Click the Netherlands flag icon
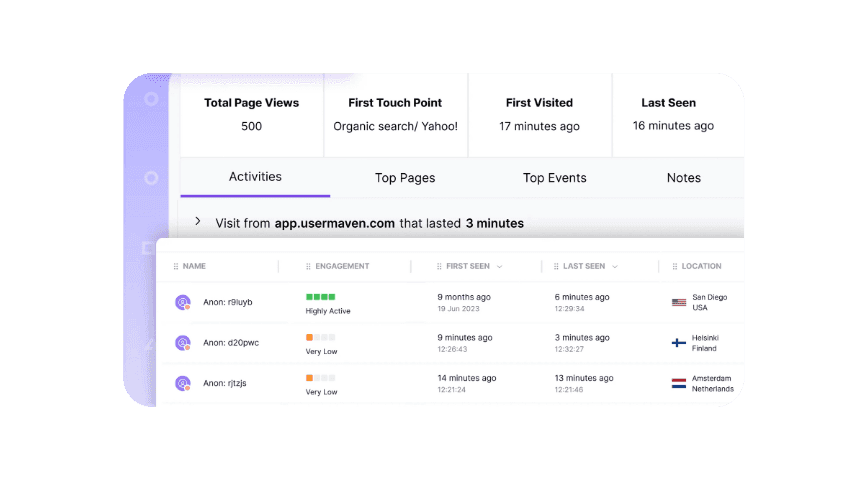The height and width of the screenshot is (480, 854). click(x=679, y=383)
